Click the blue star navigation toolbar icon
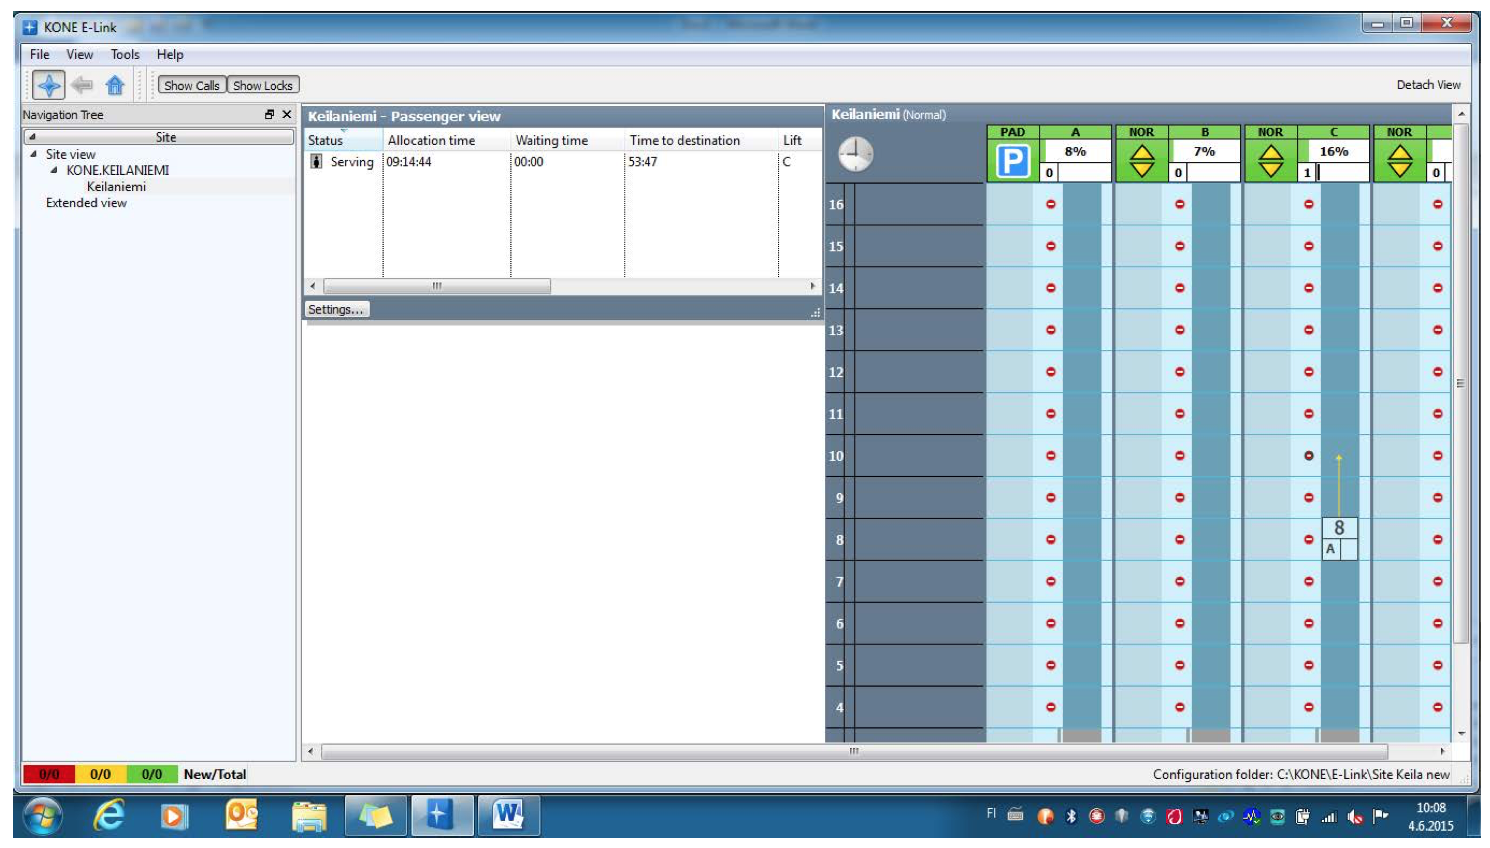This screenshot has height=848, width=1490. click(48, 85)
